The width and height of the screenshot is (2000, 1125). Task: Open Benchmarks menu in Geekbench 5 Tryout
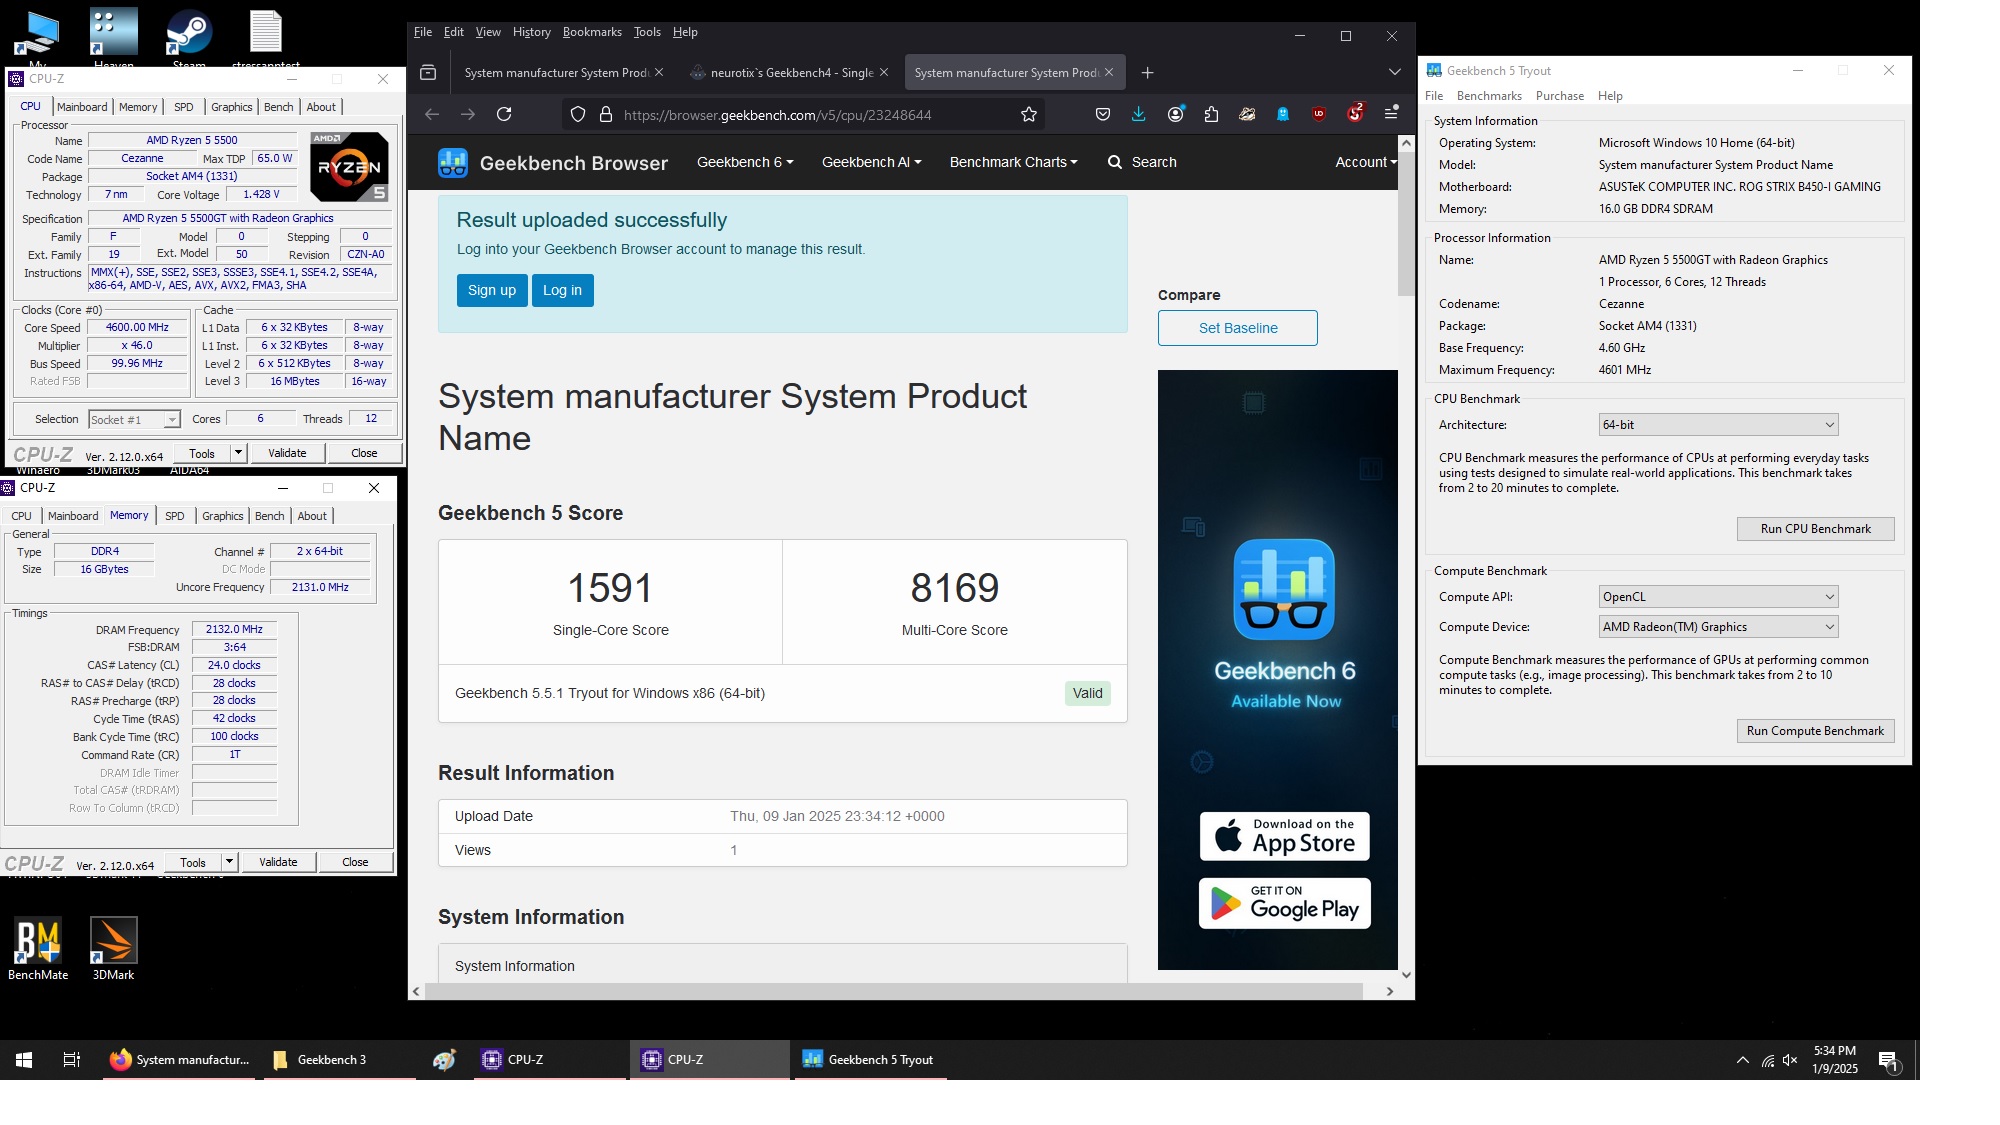coord(1488,96)
